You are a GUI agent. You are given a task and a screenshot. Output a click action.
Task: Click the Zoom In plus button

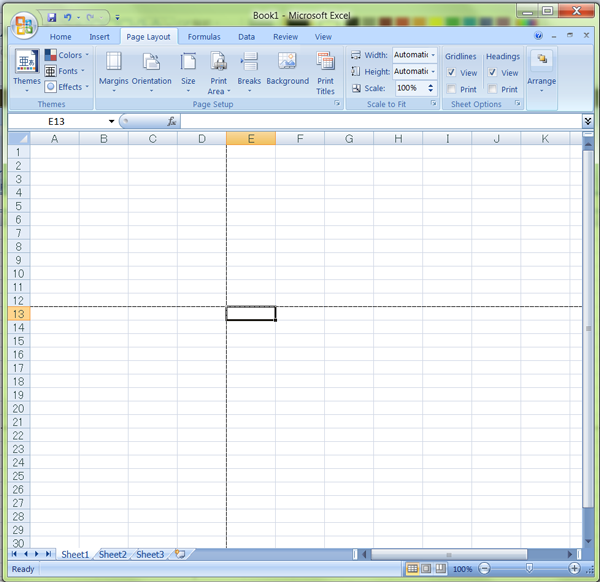tap(574, 569)
